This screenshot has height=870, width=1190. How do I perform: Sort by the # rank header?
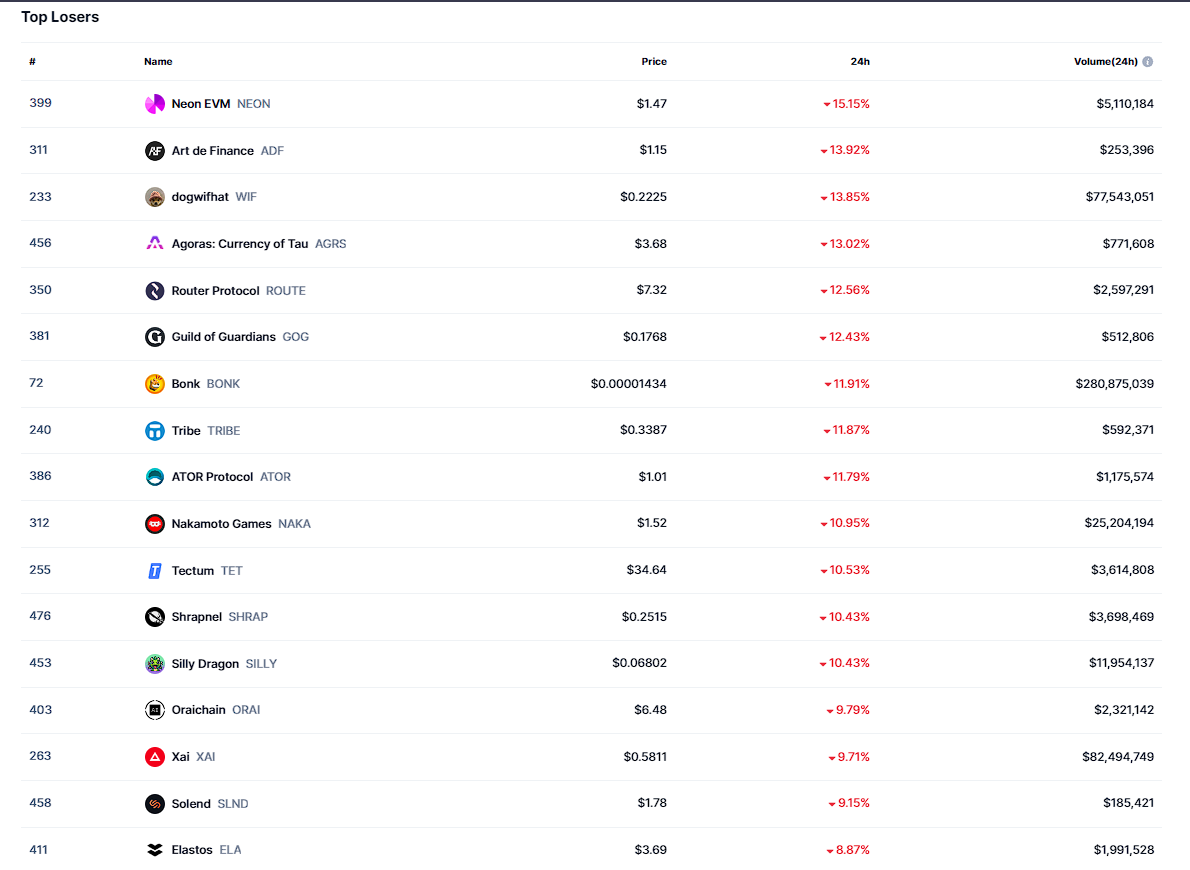point(33,62)
